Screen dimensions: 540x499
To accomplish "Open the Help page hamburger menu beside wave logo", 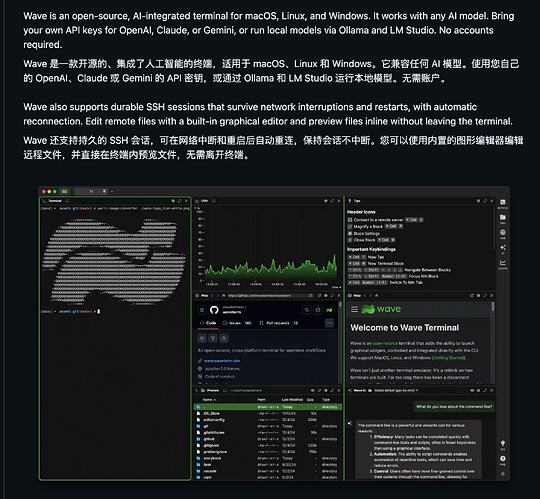I will [x=354, y=309].
